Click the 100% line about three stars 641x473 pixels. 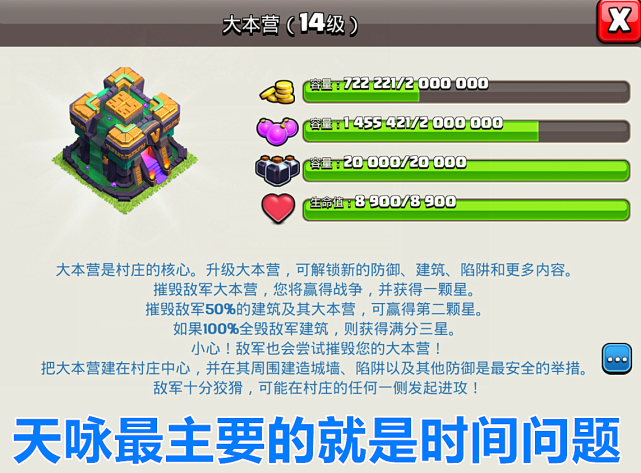pyautogui.click(x=314, y=329)
